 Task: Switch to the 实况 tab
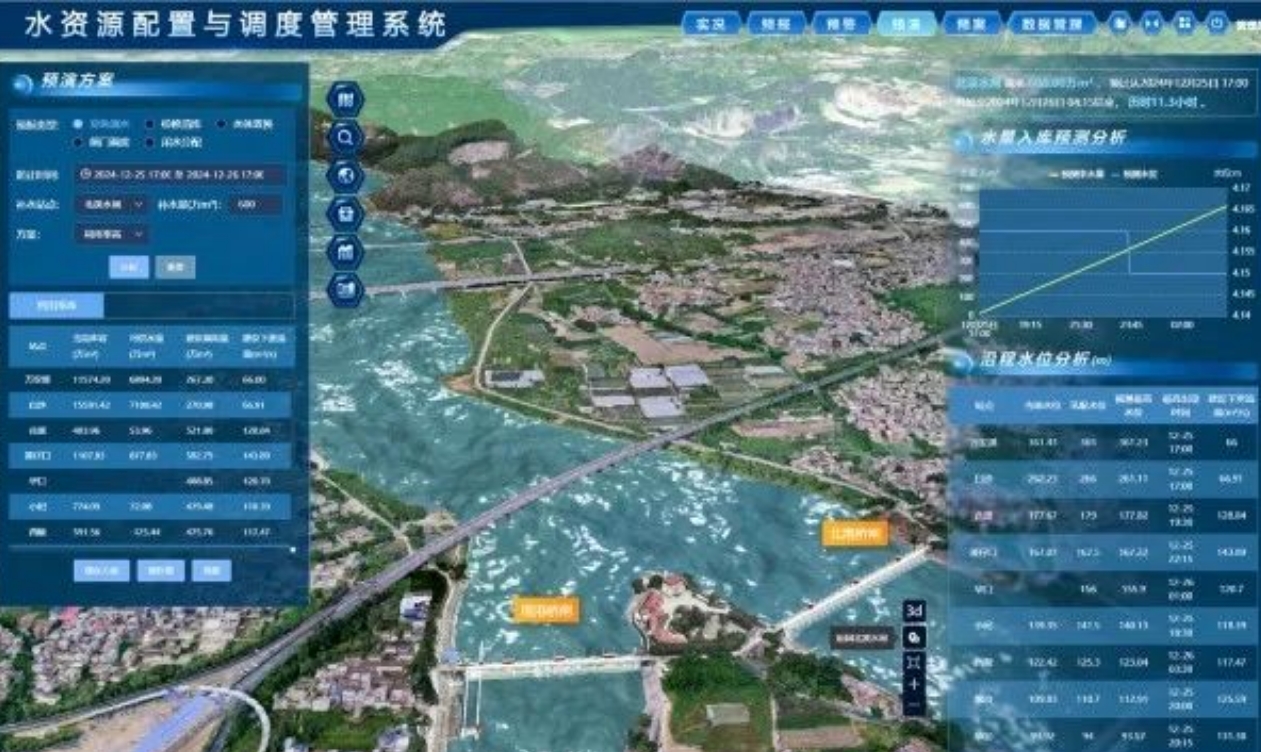click(710, 24)
